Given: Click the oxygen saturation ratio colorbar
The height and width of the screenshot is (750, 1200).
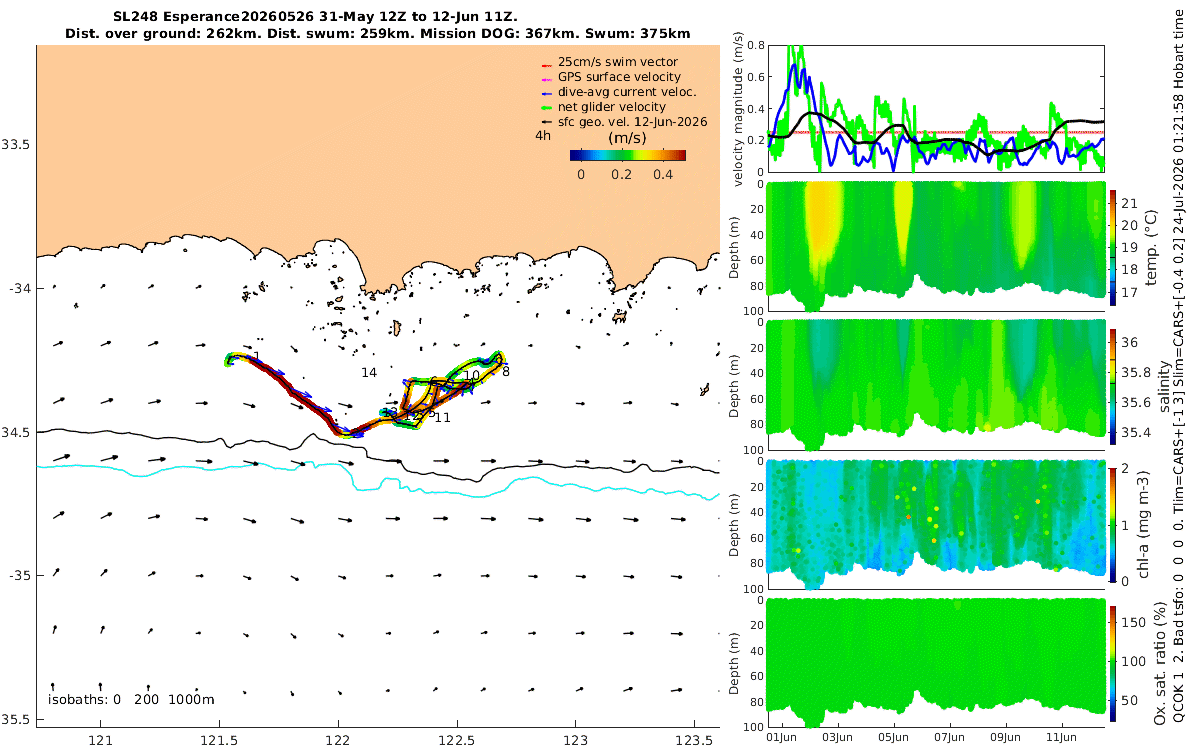Looking at the screenshot, I should [1114, 663].
